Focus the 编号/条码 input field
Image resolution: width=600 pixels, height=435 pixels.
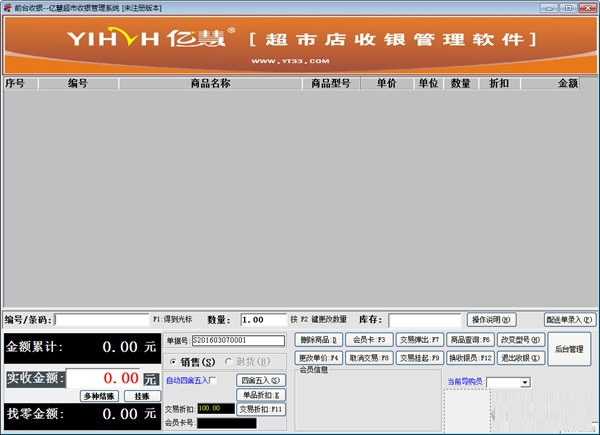102,320
